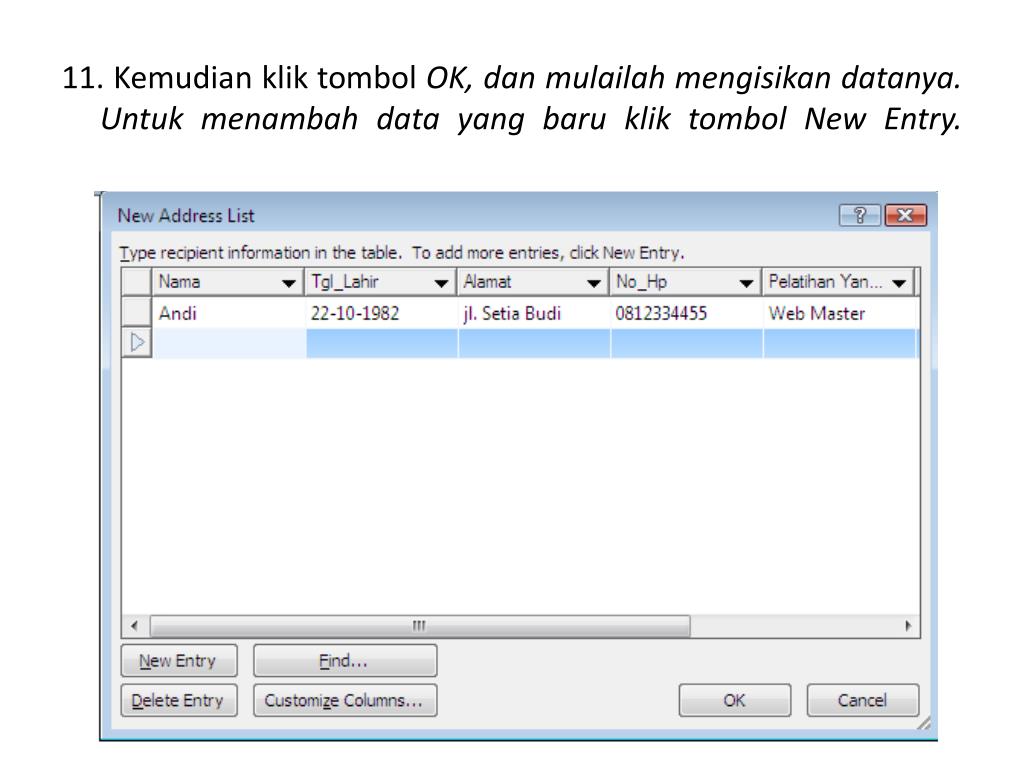1024x768 pixels.
Task: Select the row header beside Andi
Action: [136, 313]
